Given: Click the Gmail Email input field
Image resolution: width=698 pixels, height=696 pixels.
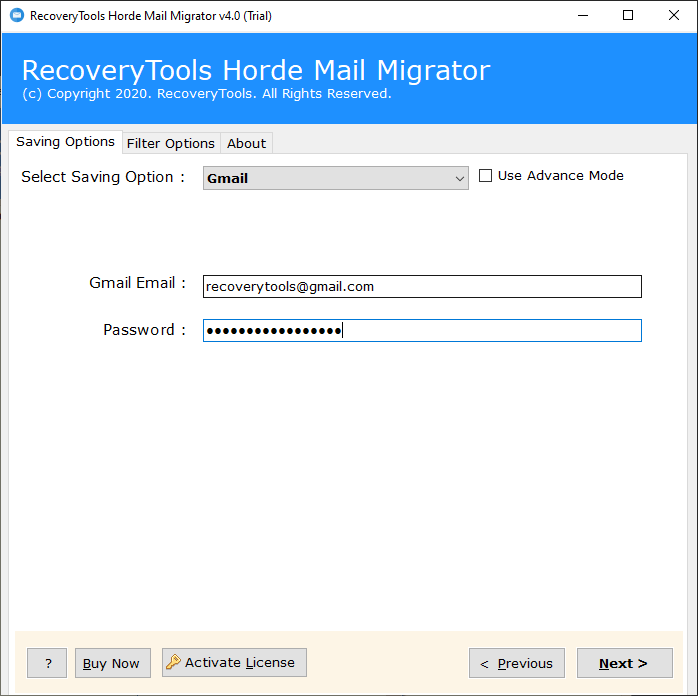Looking at the screenshot, I should click(422, 287).
